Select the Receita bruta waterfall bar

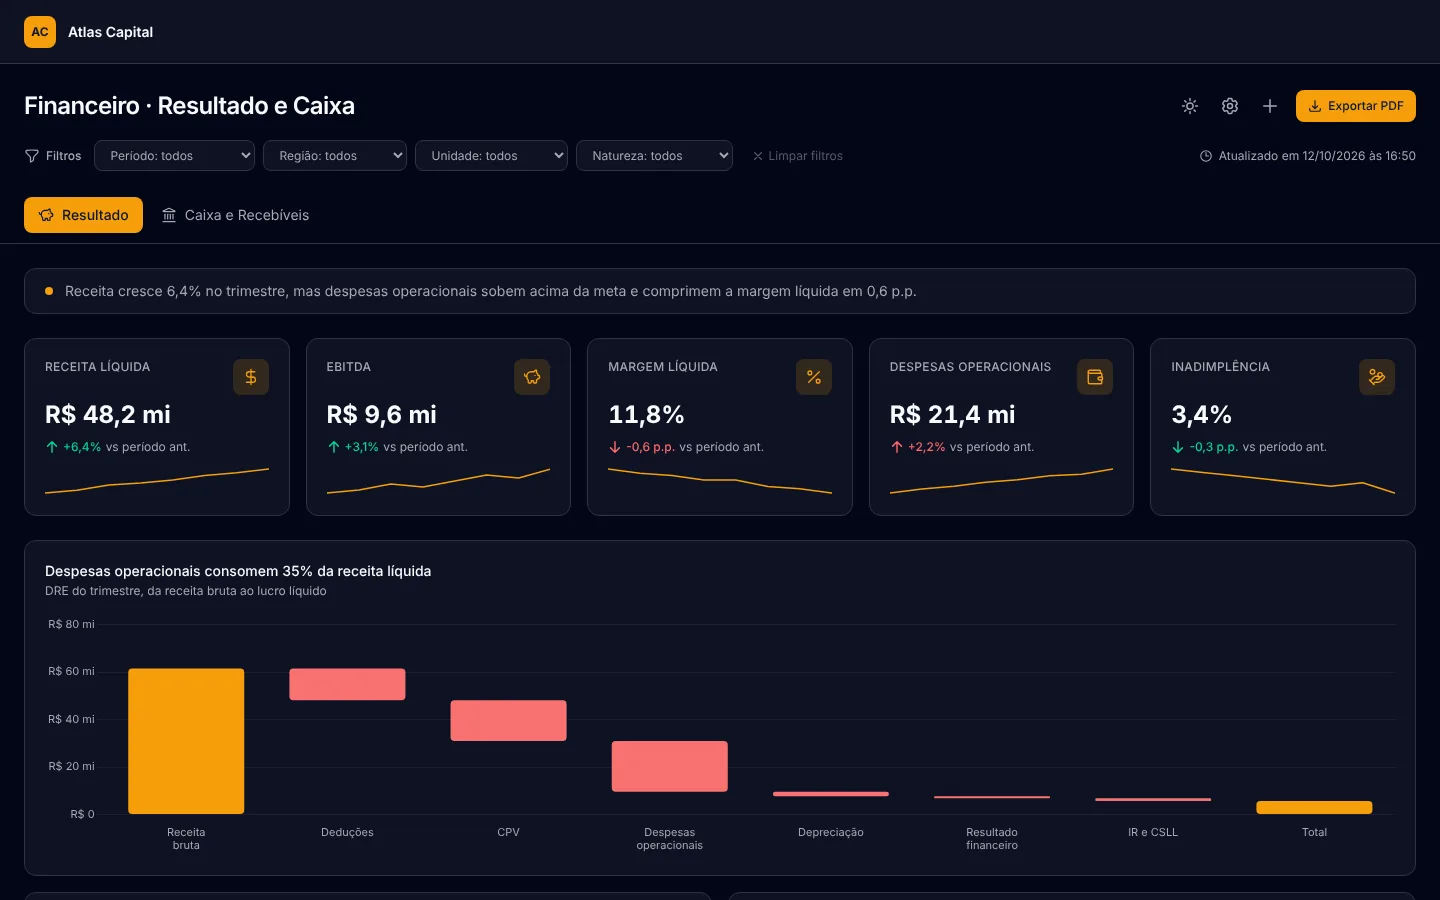[186, 741]
